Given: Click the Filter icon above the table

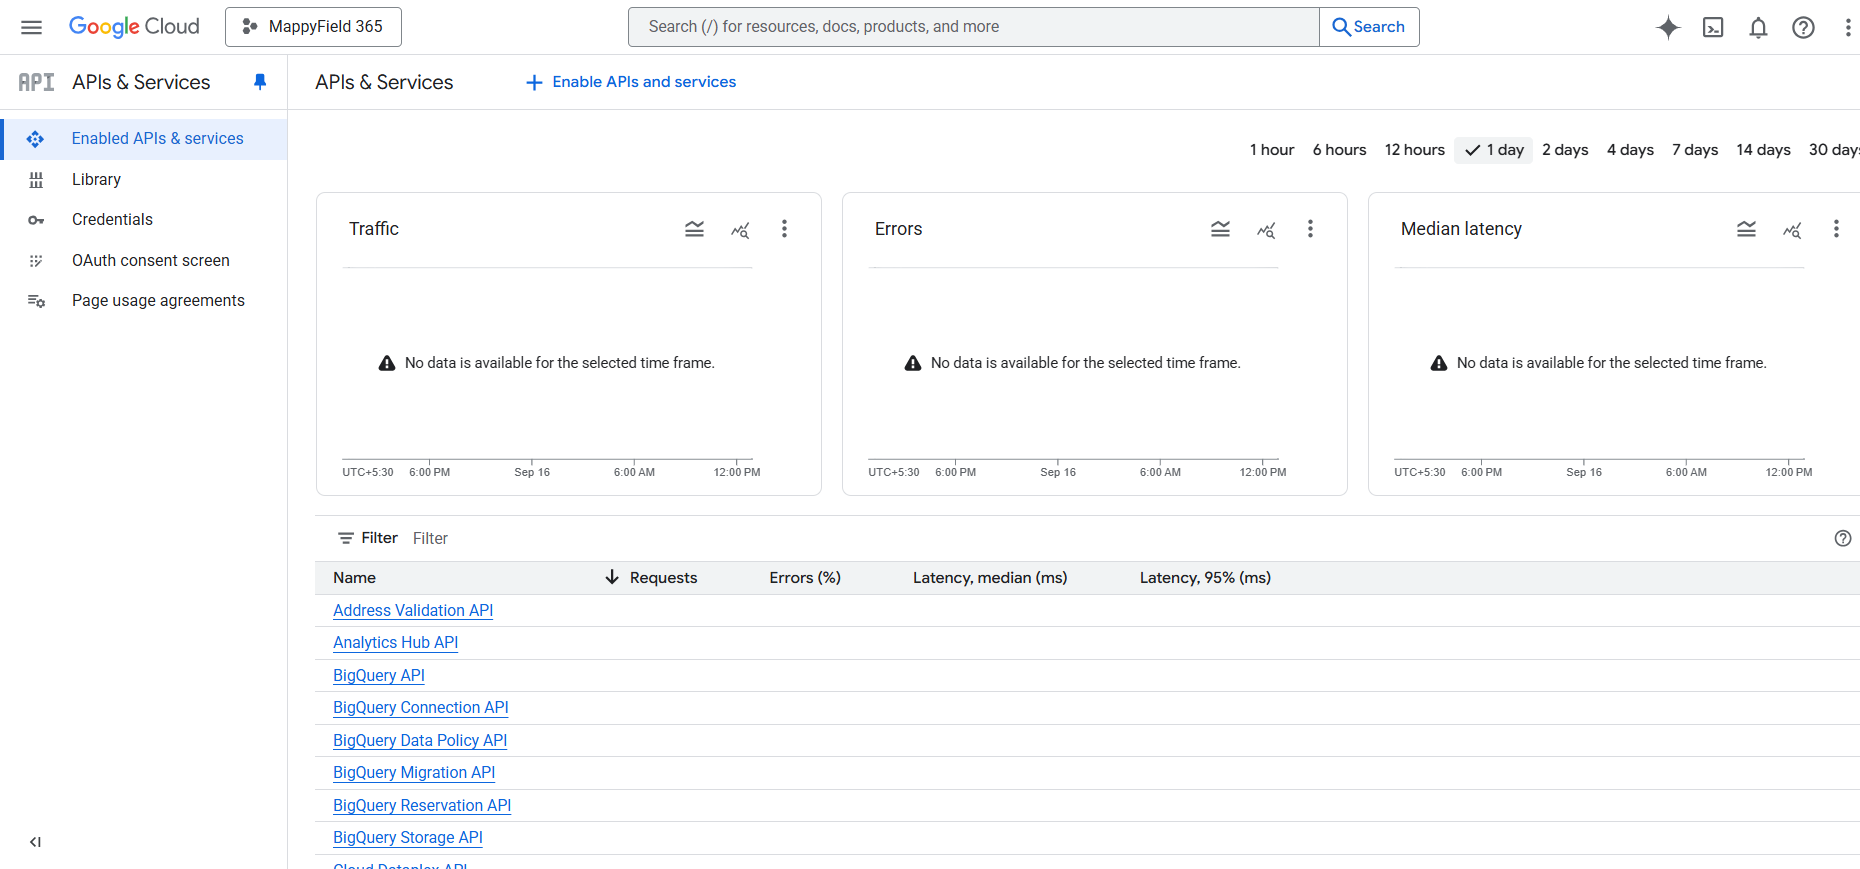Looking at the screenshot, I should 346,538.
